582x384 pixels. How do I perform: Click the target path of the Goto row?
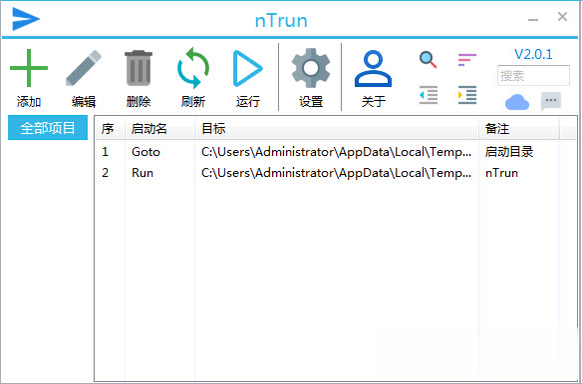(x=336, y=152)
